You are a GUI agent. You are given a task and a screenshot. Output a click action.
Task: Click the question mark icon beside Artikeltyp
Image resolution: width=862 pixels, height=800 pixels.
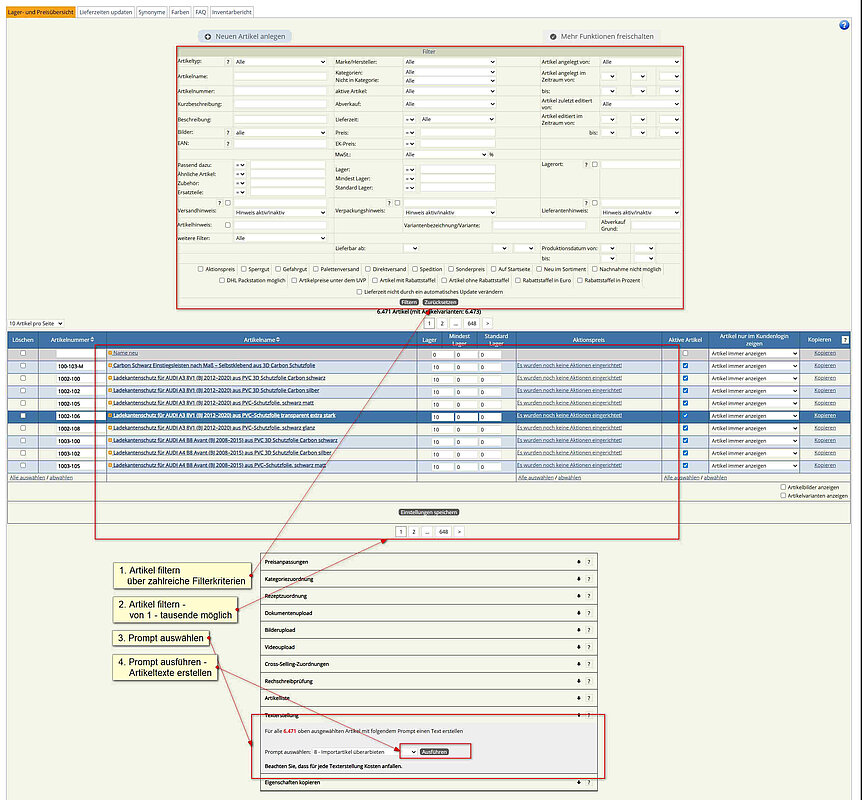(228, 62)
